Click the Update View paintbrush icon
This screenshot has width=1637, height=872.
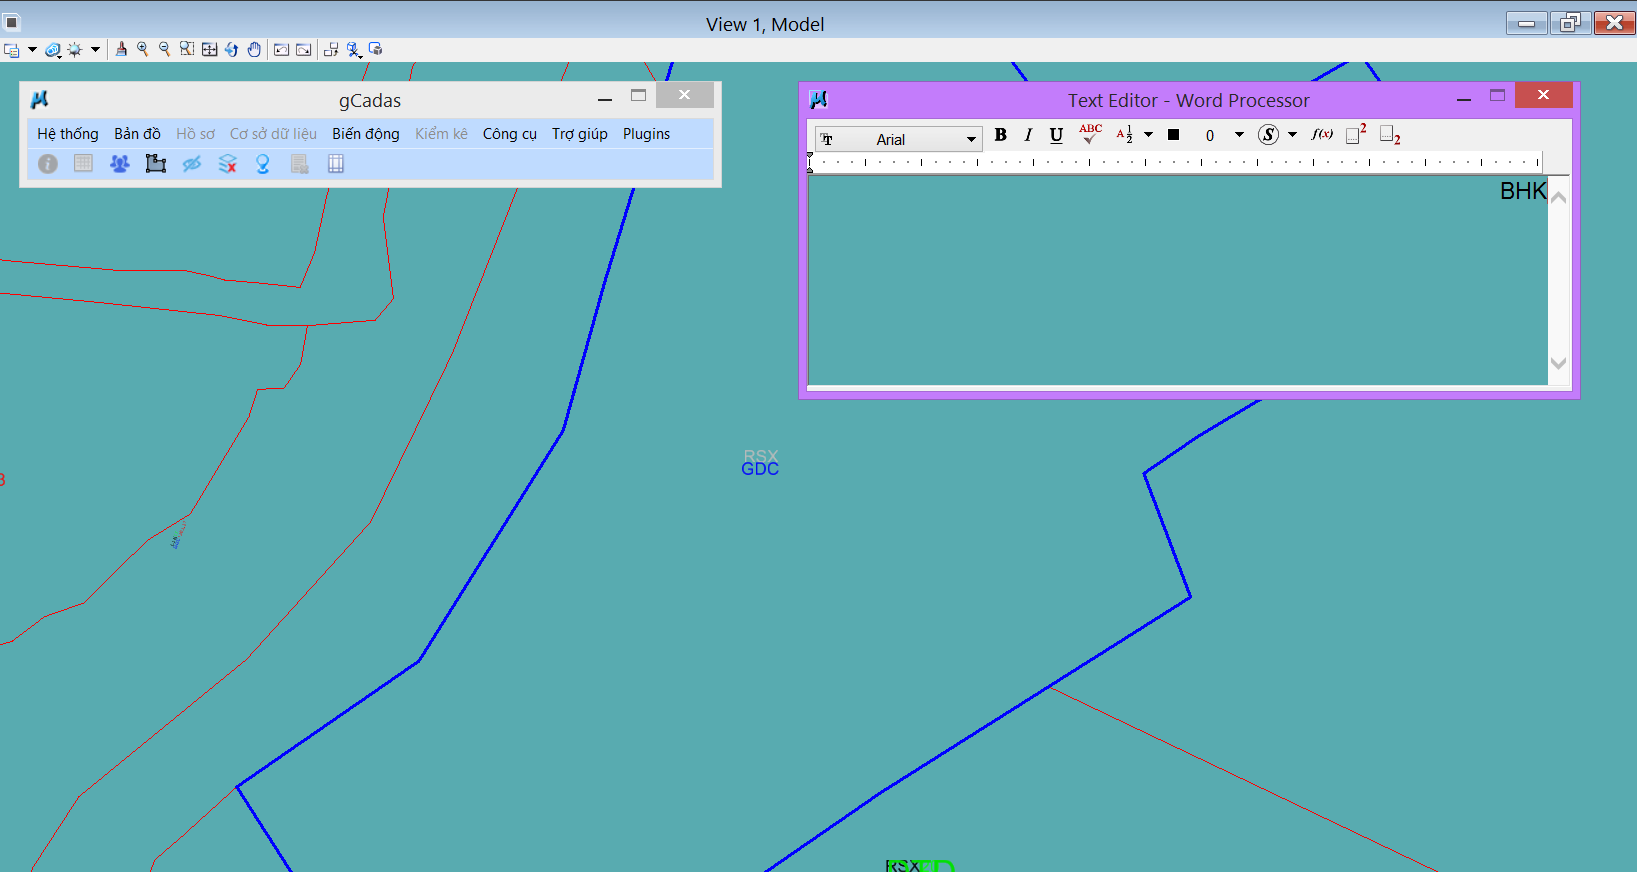point(121,49)
